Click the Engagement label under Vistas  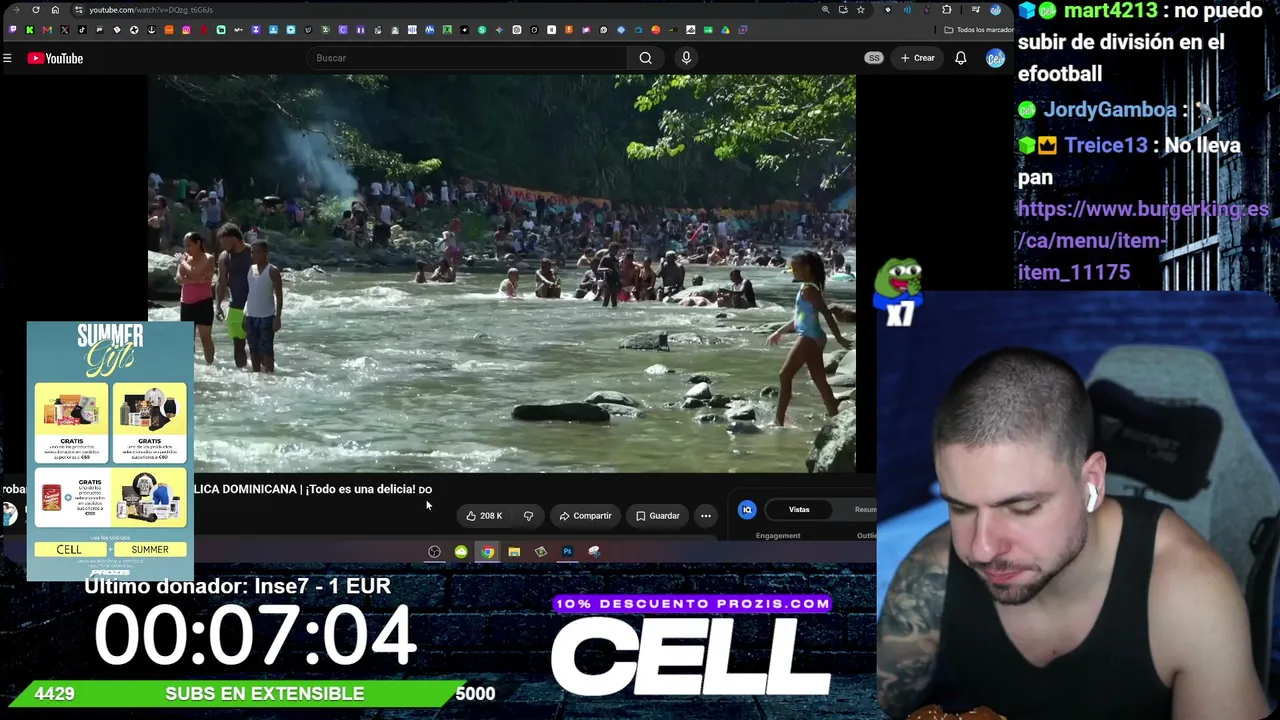pyautogui.click(x=778, y=536)
